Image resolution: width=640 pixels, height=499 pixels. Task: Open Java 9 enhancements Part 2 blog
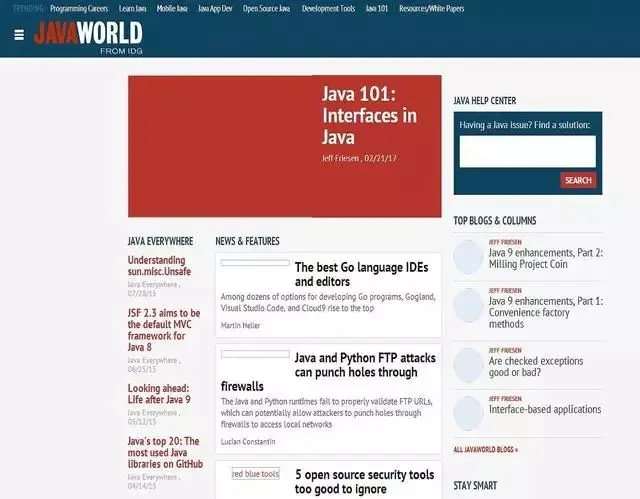pos(546,258)
